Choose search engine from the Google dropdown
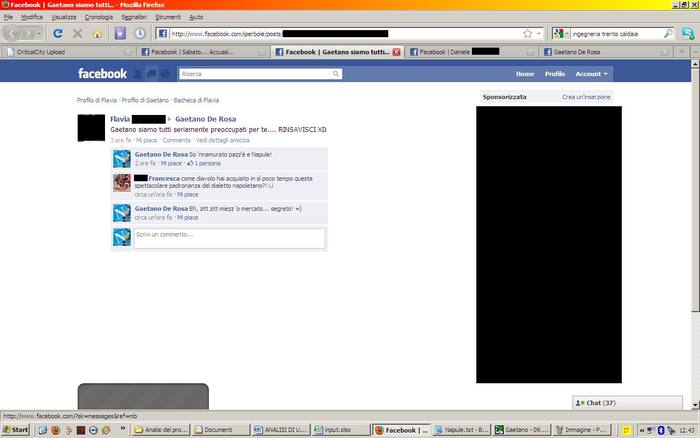Image resolution: width=700 pixels, height=438 pixels. [x=560, y=33]
